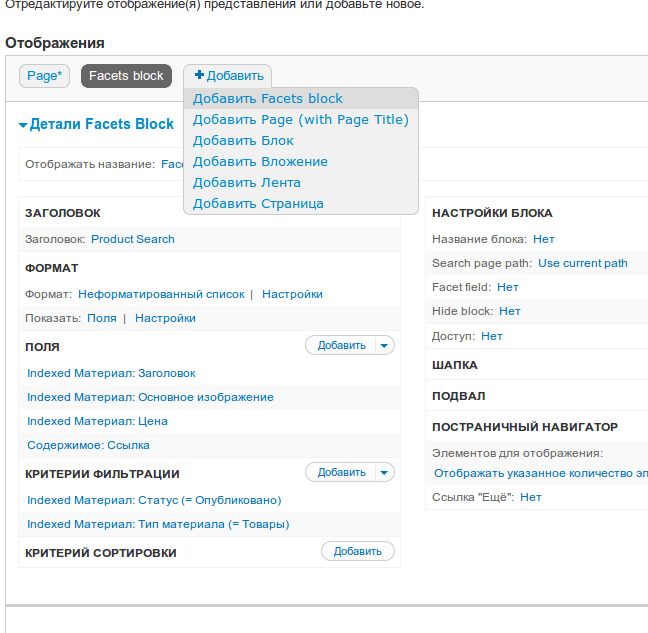Click the plus Добавить display button
Image resolution: width=648 pixels, height=633 pixels.
coord(228,76)
